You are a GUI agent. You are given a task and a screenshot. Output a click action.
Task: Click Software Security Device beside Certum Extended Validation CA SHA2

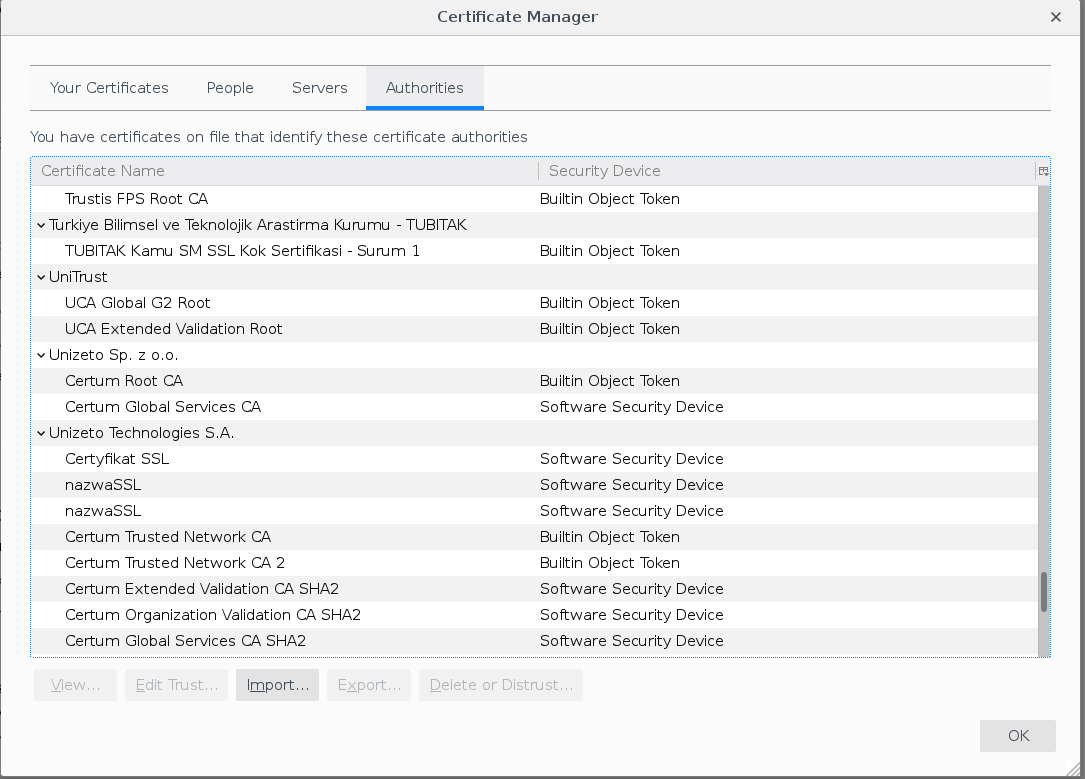[632, 589]
